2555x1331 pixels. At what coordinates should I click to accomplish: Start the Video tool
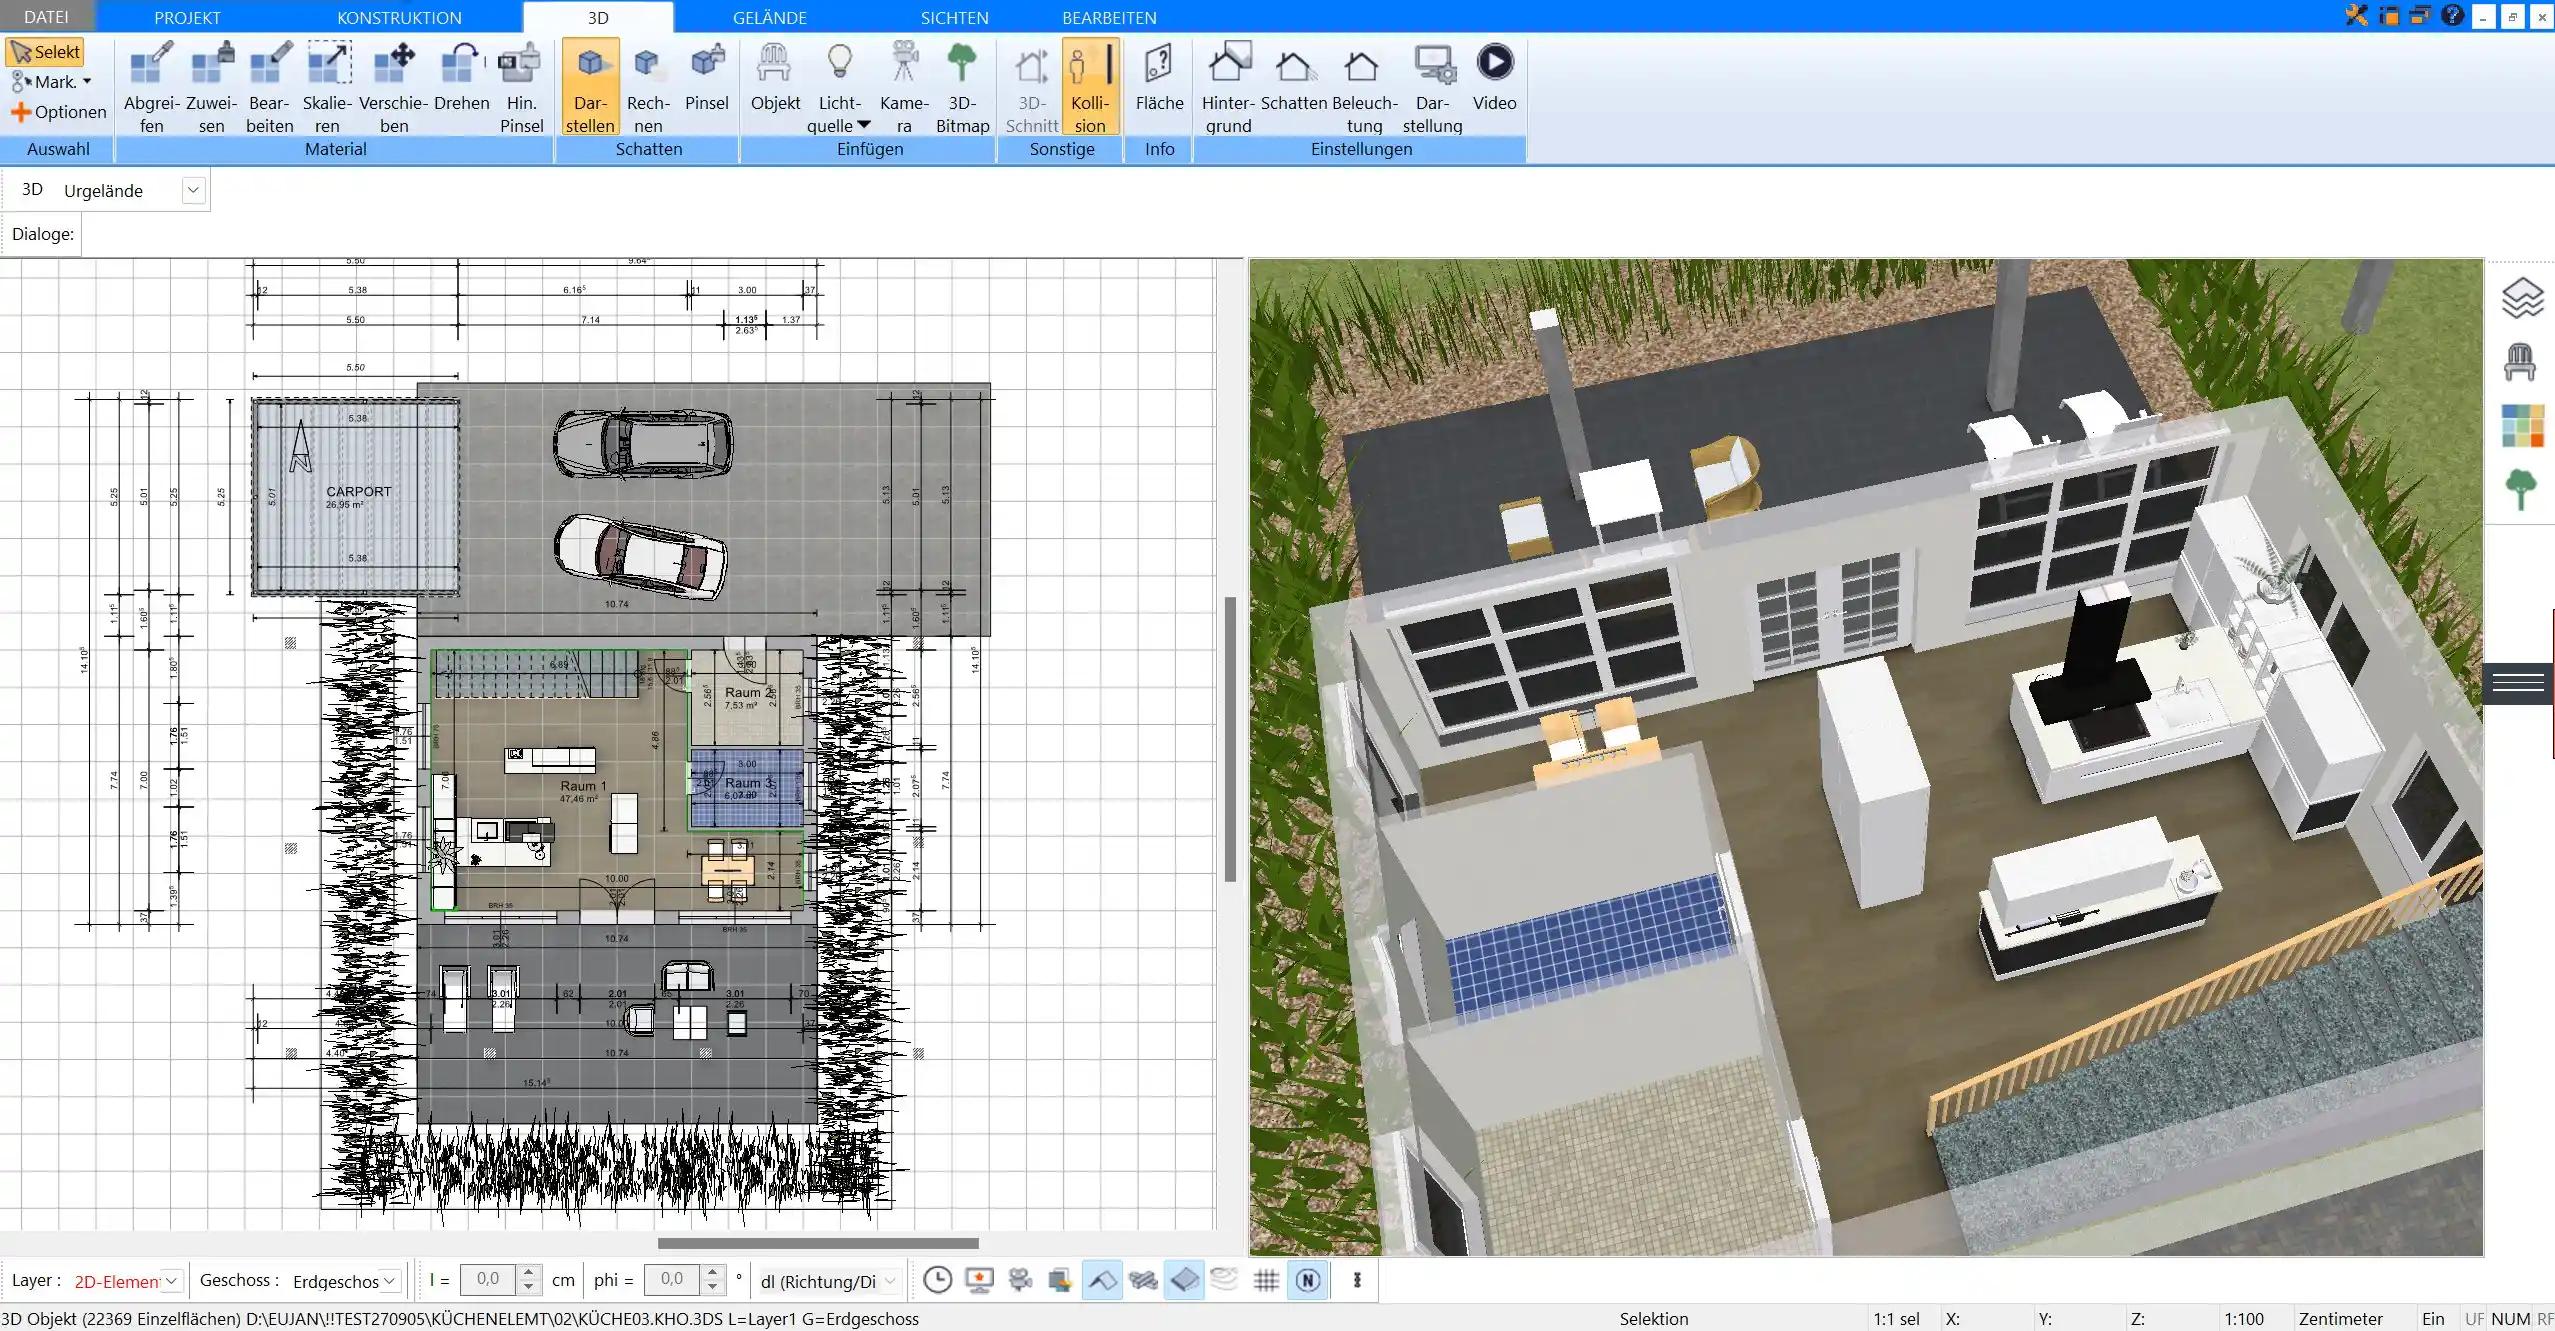click(1495, 77)
